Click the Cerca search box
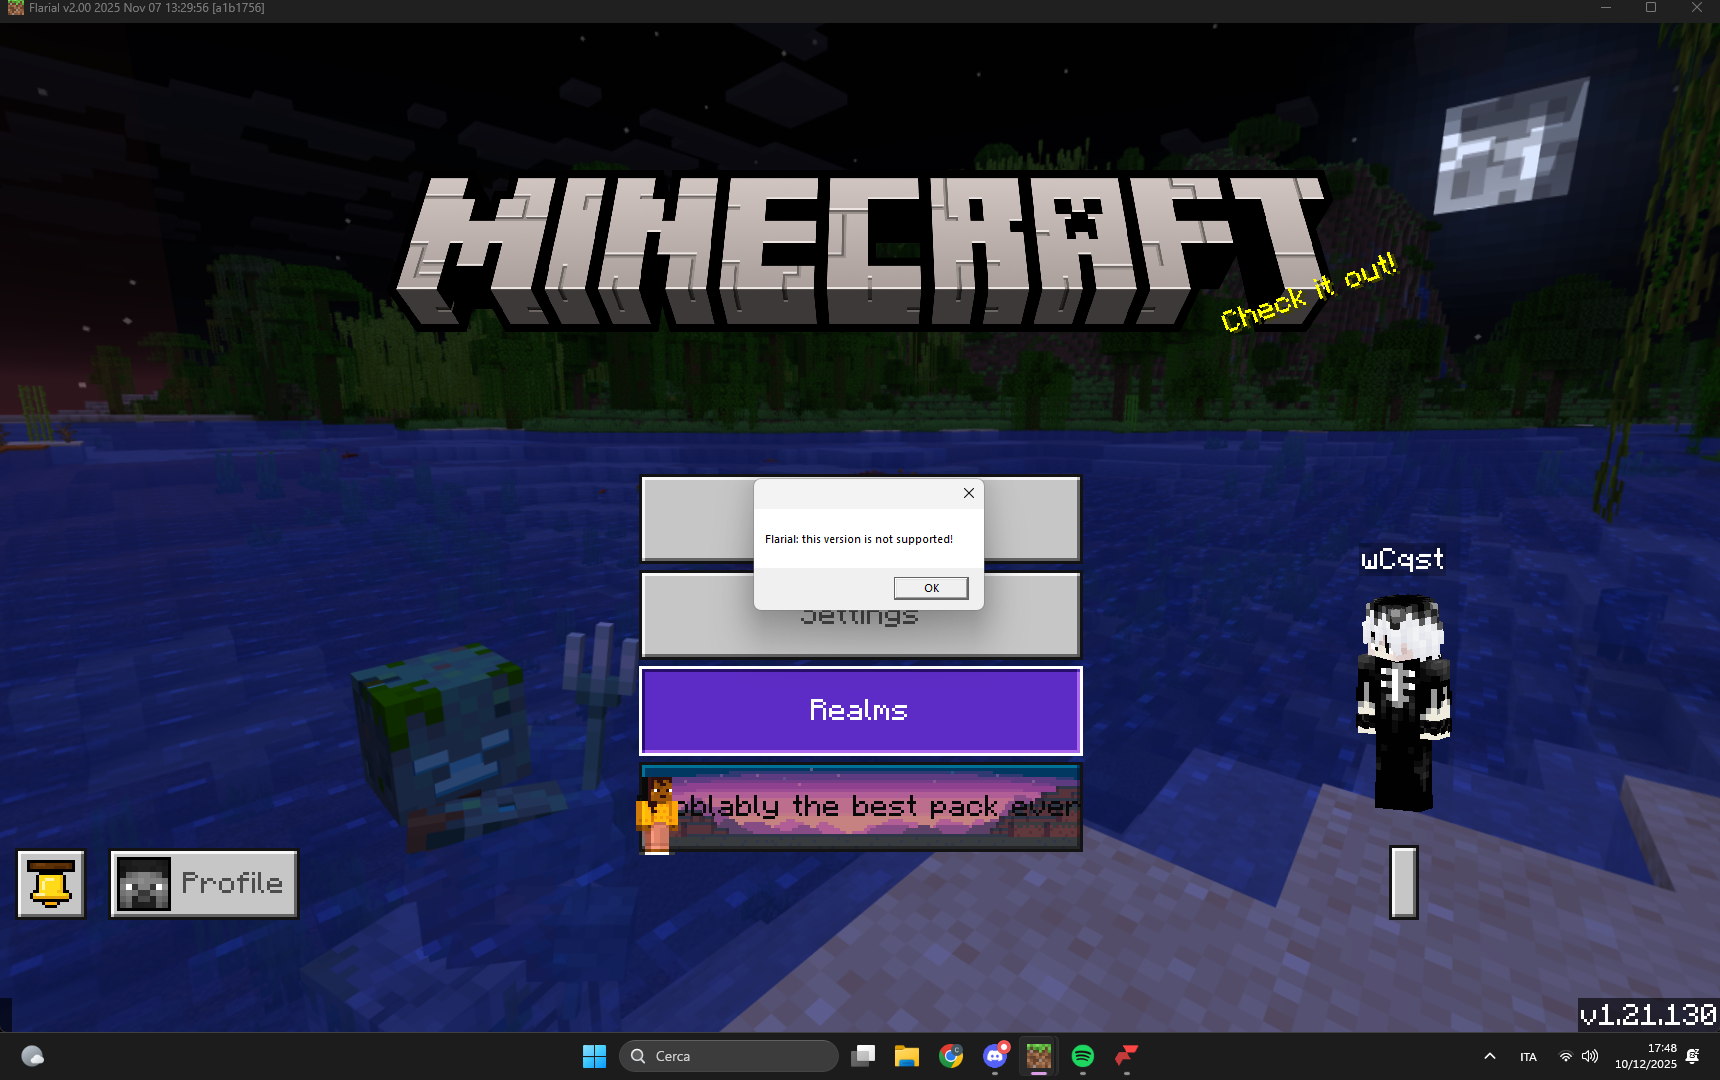Screen dimensions: 1720x1080 pyautogui.click(x=730, y=1055)
